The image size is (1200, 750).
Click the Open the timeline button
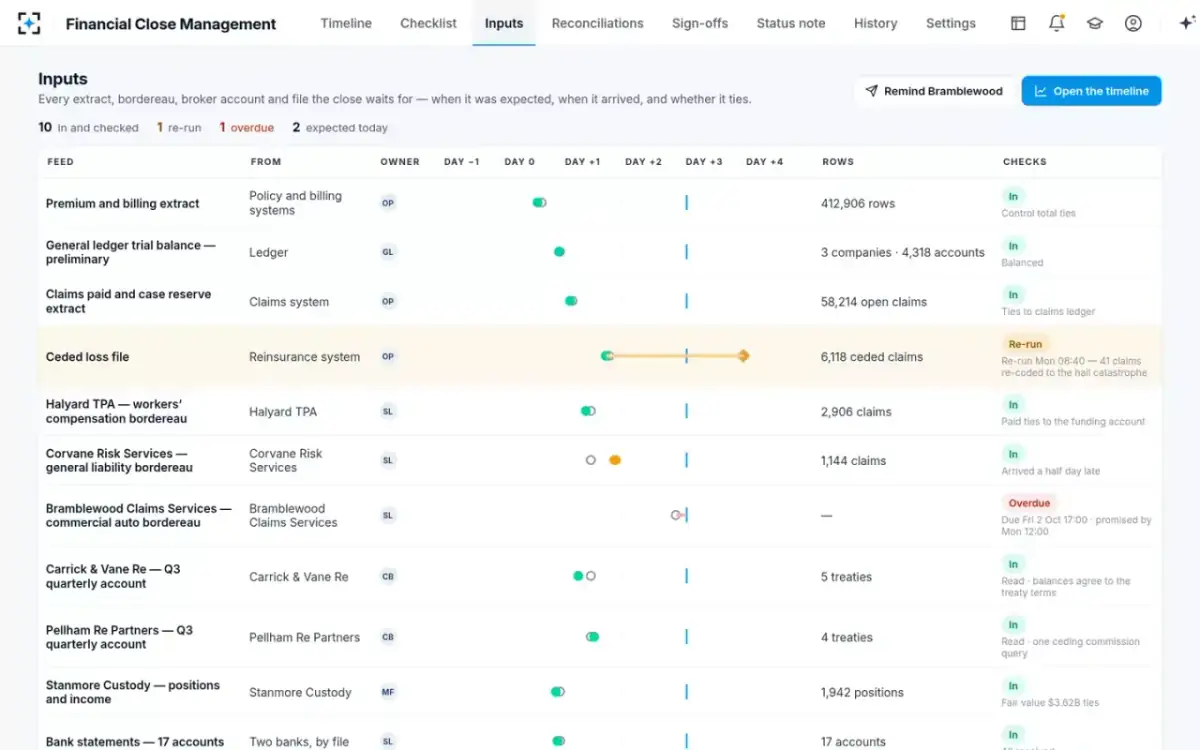[x=1091, y=91]
